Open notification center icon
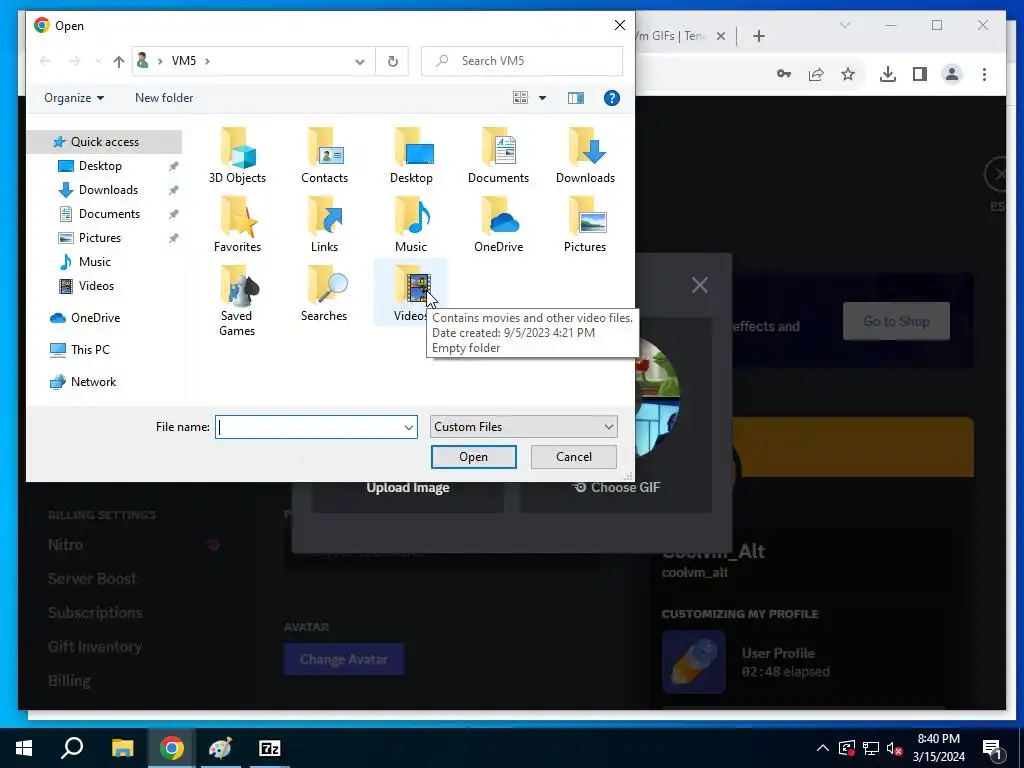This screenshot has height=768, width=1024. (993, 748)
